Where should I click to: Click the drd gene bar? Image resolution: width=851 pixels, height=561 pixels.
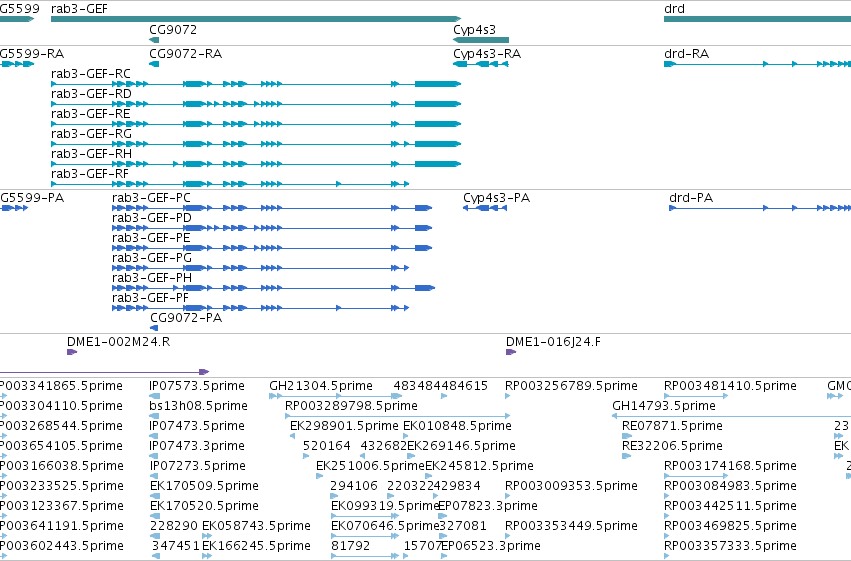pyautogui.click(x=757, y=19)
